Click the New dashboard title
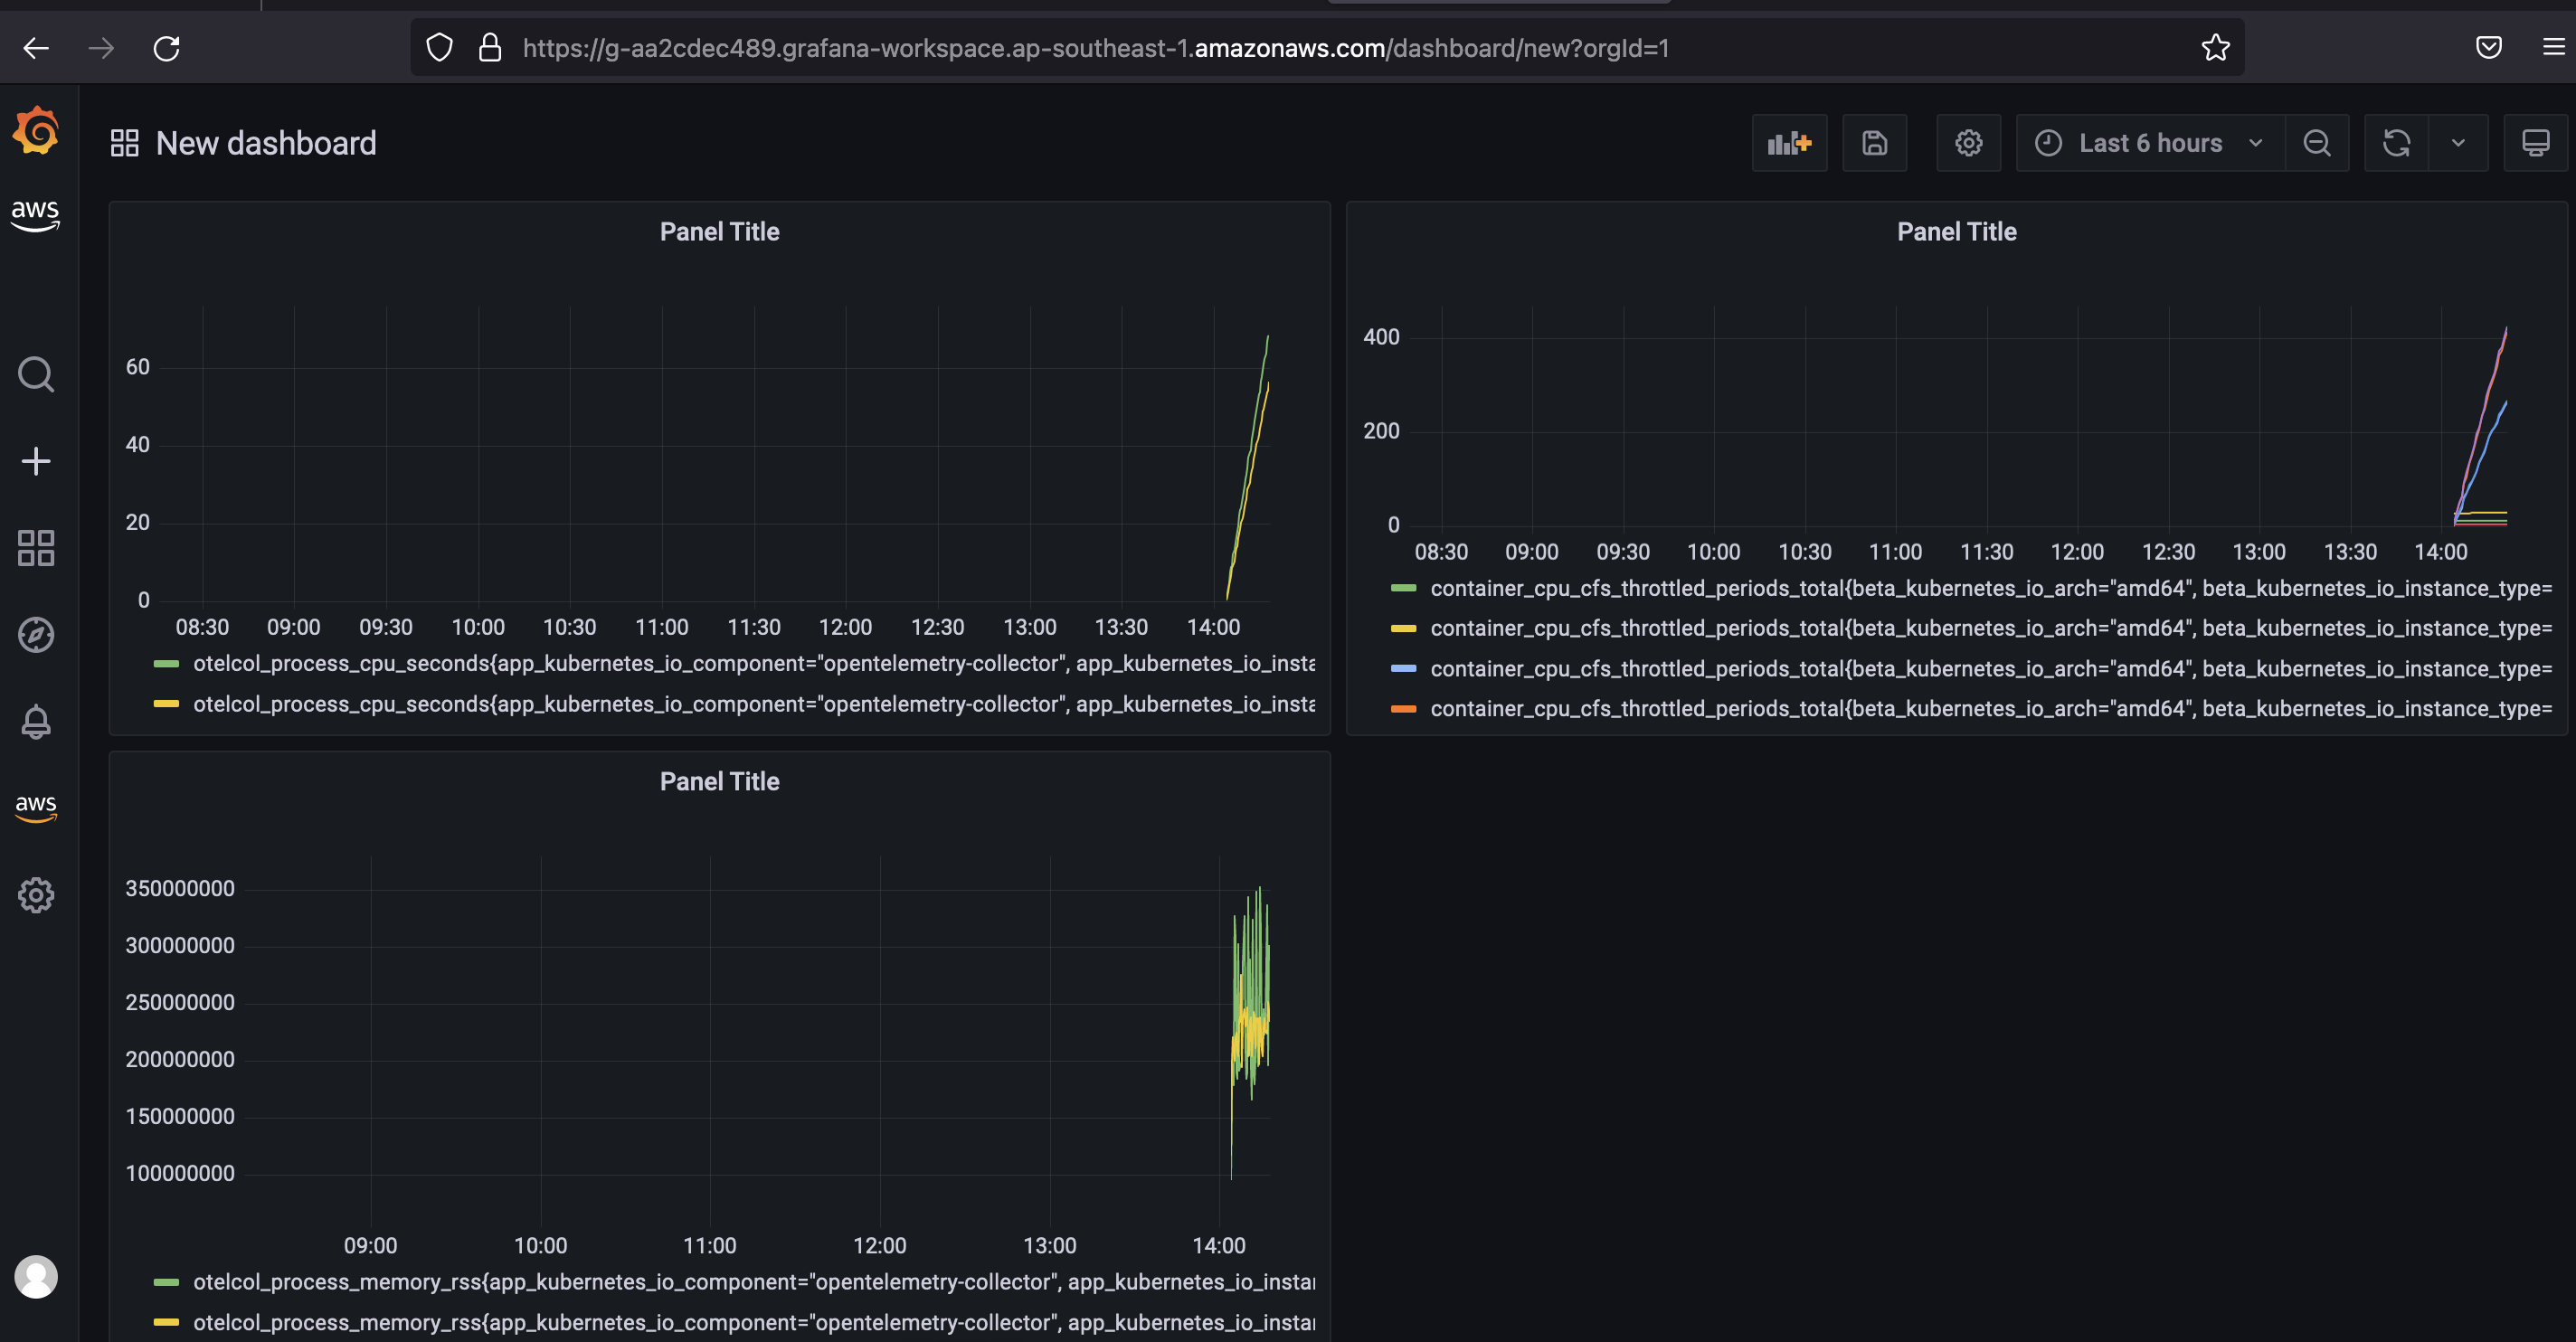The width and height of the screenshot is (2576, 1342). pyautogui.click(x=266, y=143)
